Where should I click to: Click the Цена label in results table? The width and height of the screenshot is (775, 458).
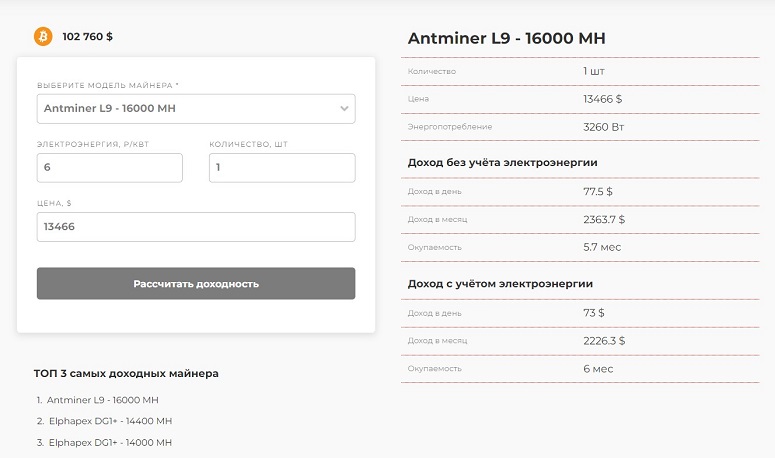coord(418,99)
